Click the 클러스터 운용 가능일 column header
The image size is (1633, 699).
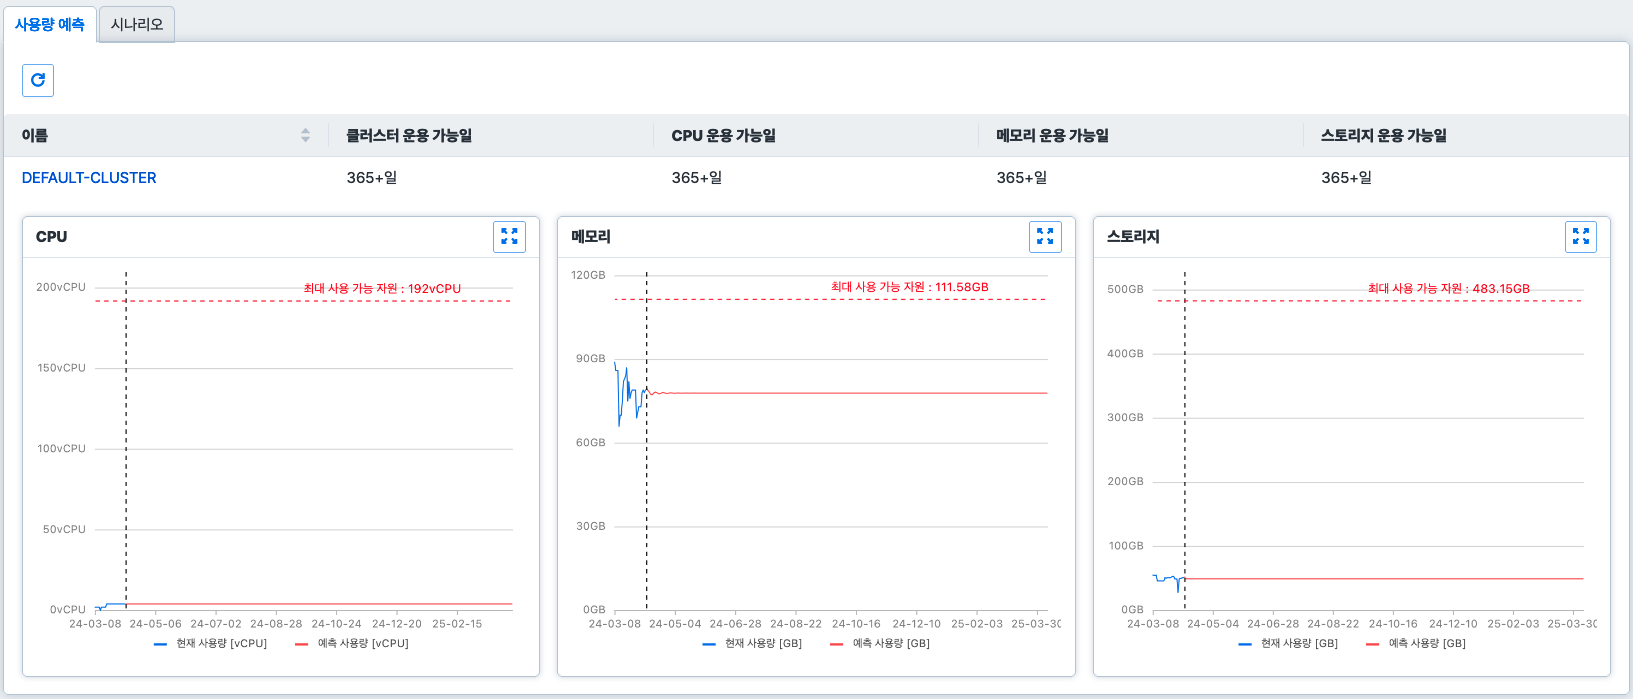(409, 135)
